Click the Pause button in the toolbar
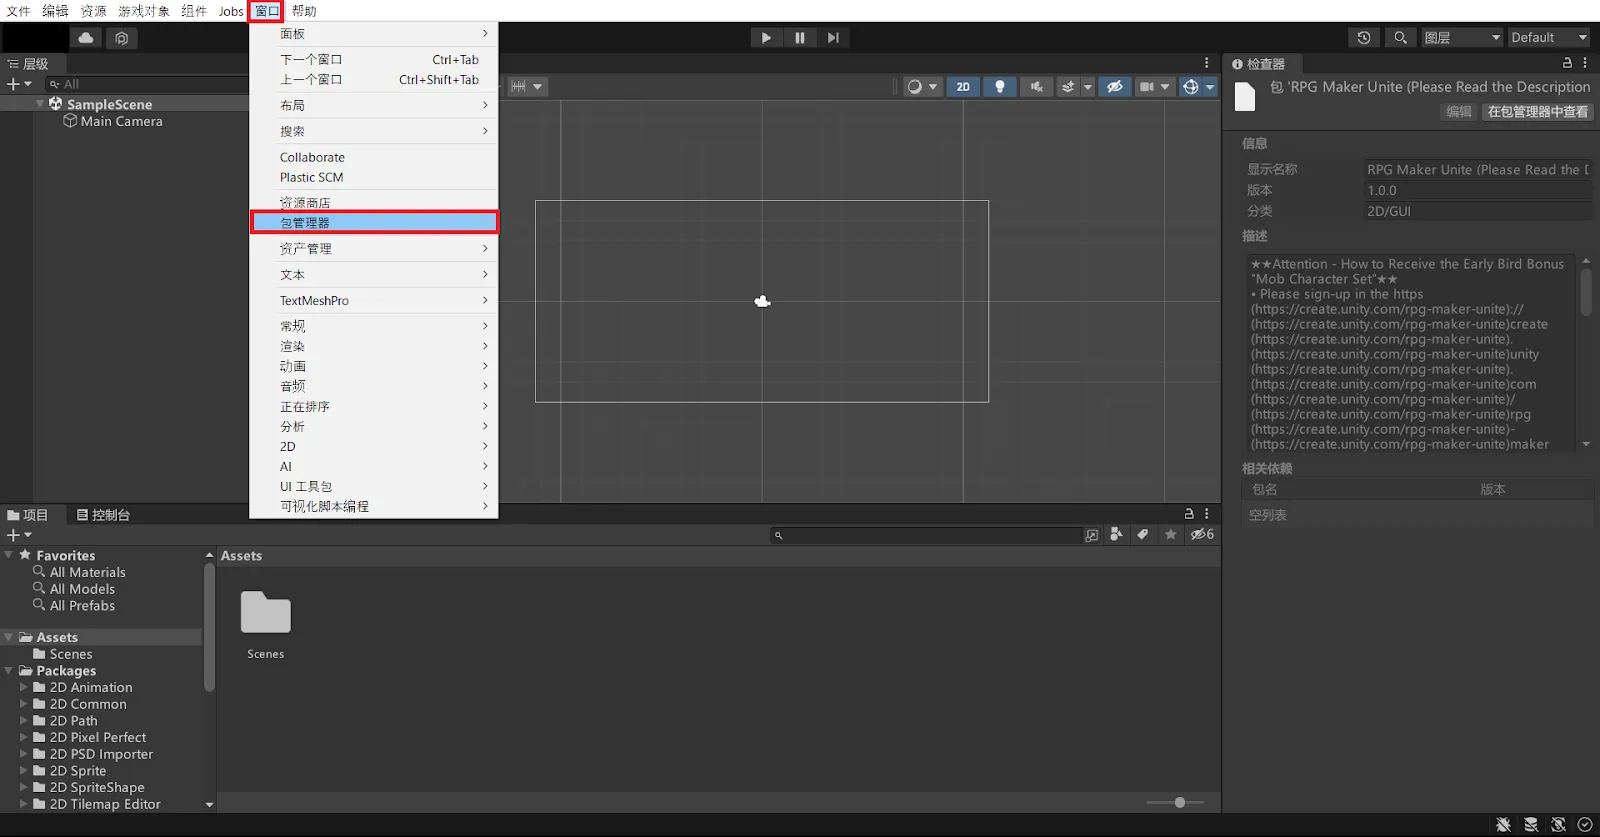1600x837 pixels. pyautogui.click(x=800, y=38)
